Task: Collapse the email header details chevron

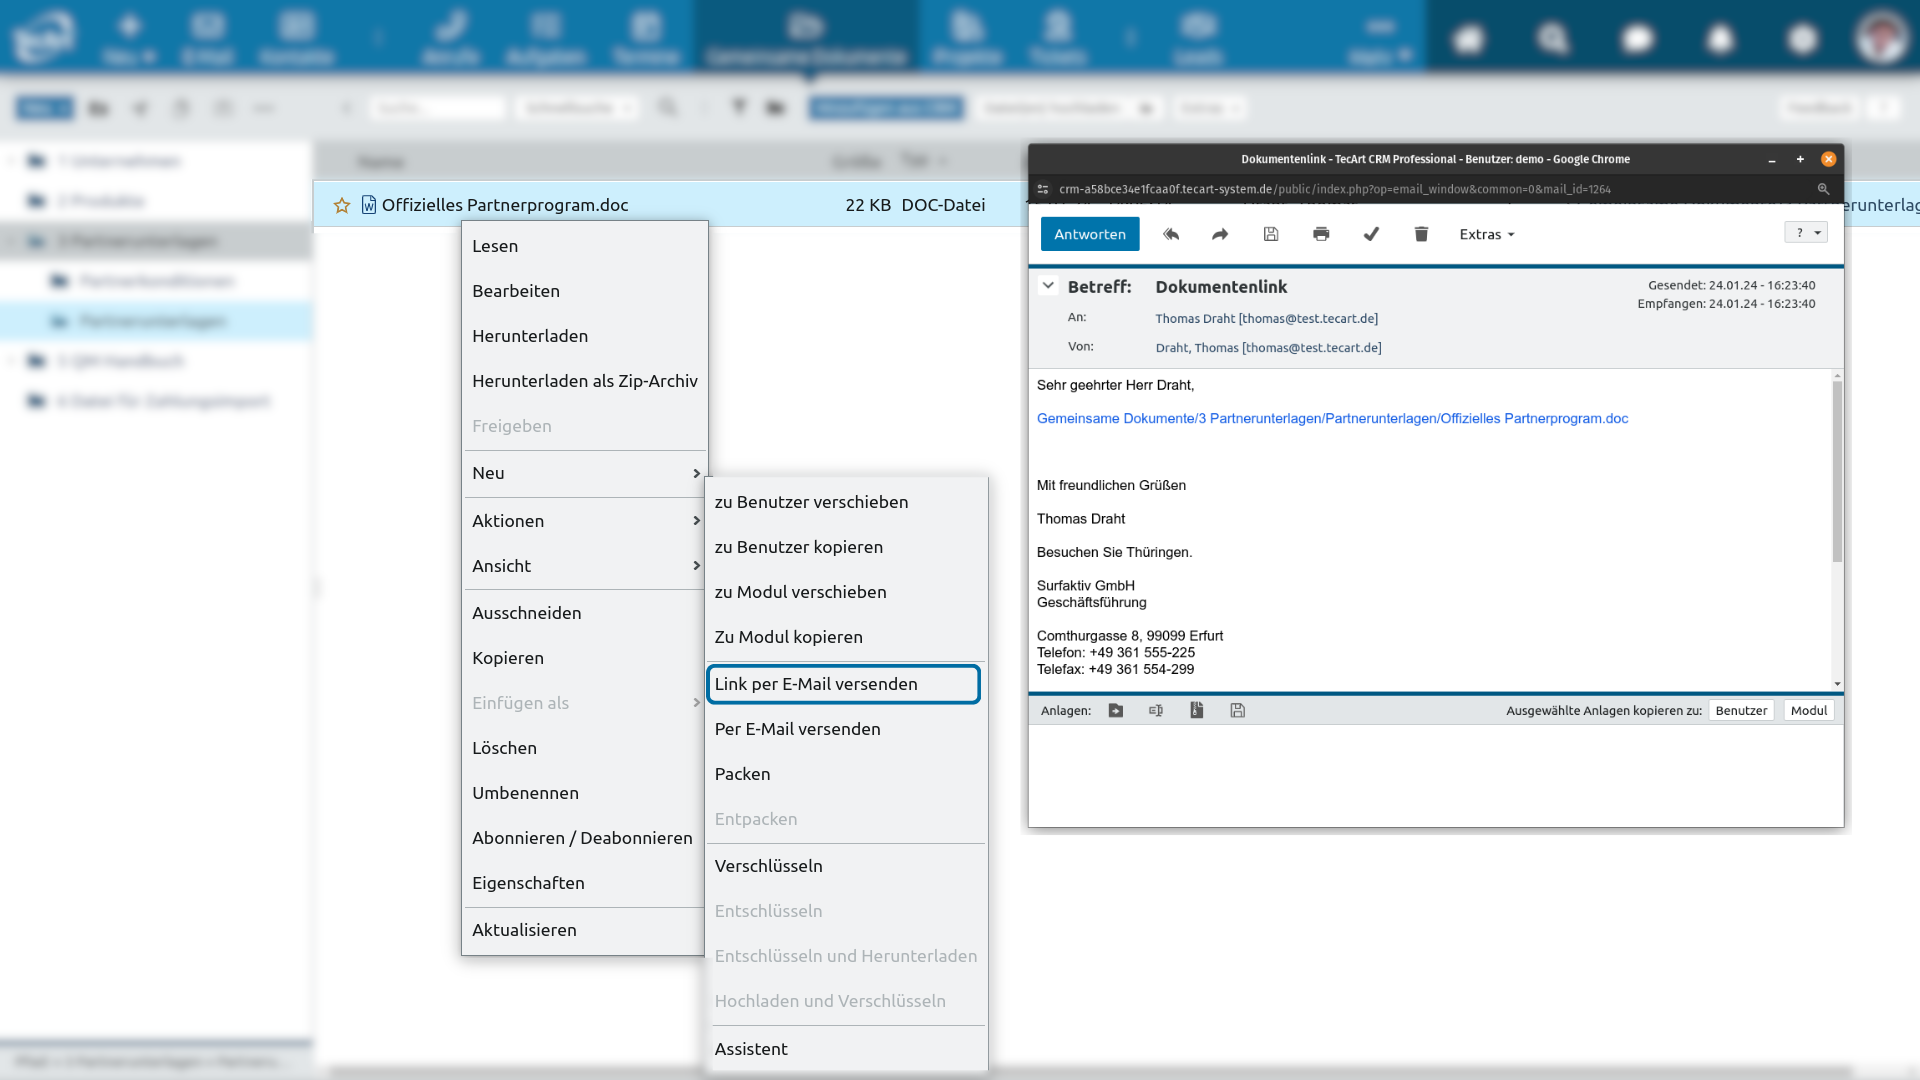Action: 1048,285
